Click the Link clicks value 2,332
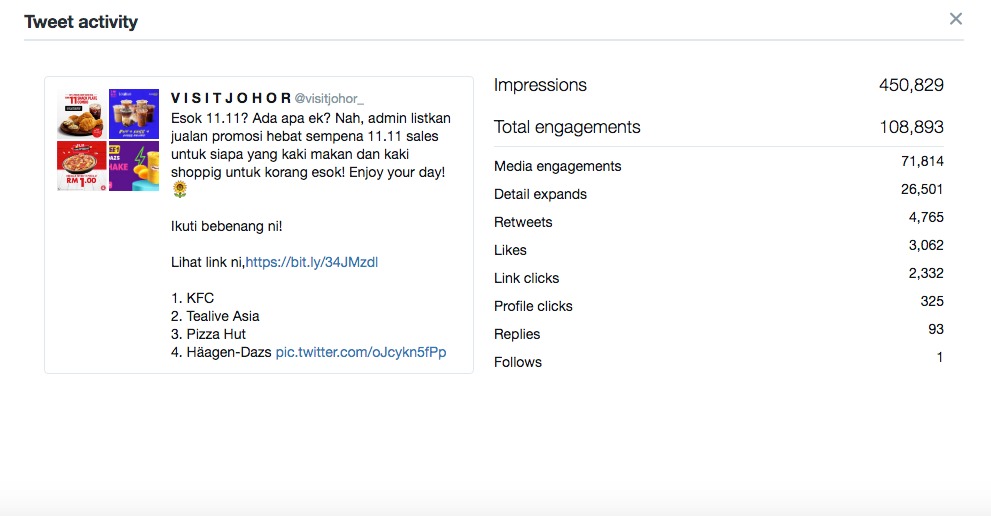991x516 pixels. tap(926, 273)
